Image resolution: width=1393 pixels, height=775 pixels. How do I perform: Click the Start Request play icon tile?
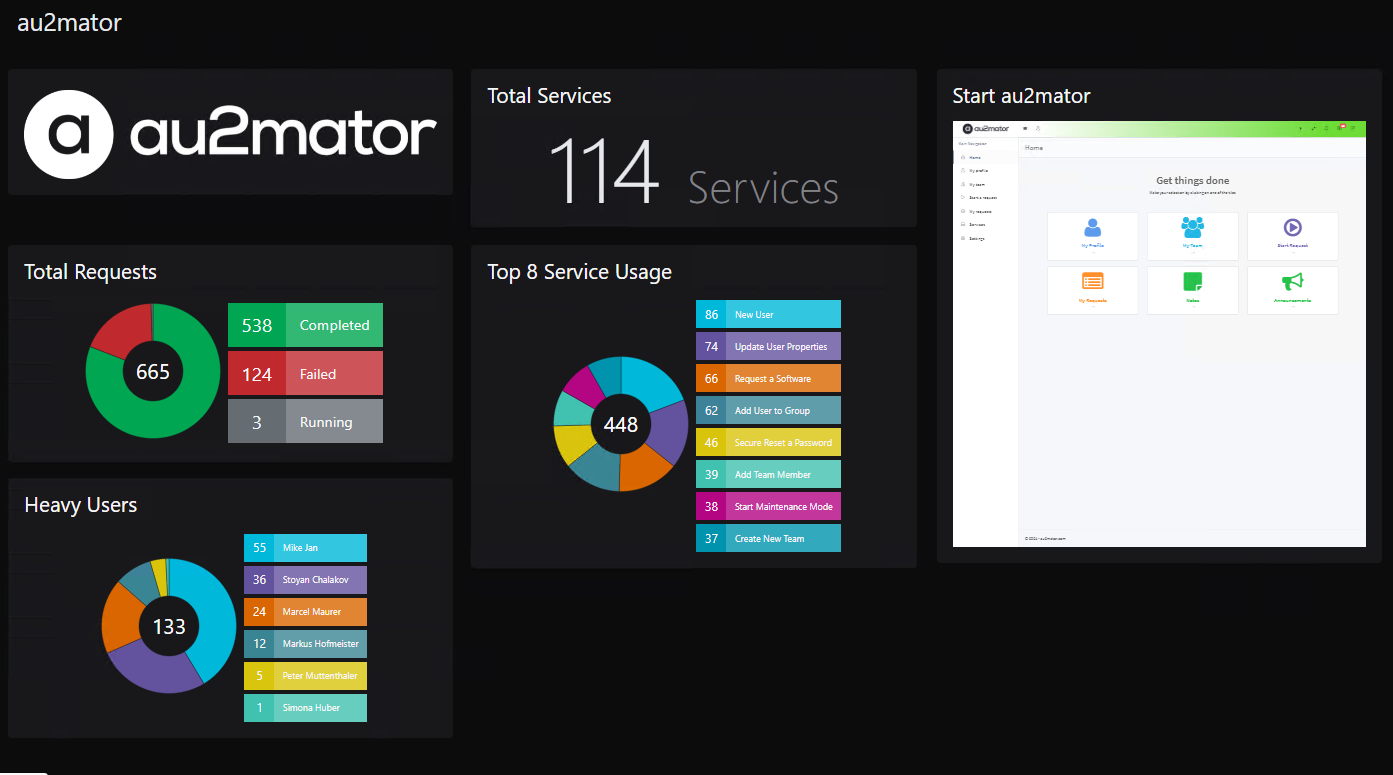pyautogui.click(x=1292, y=236)
